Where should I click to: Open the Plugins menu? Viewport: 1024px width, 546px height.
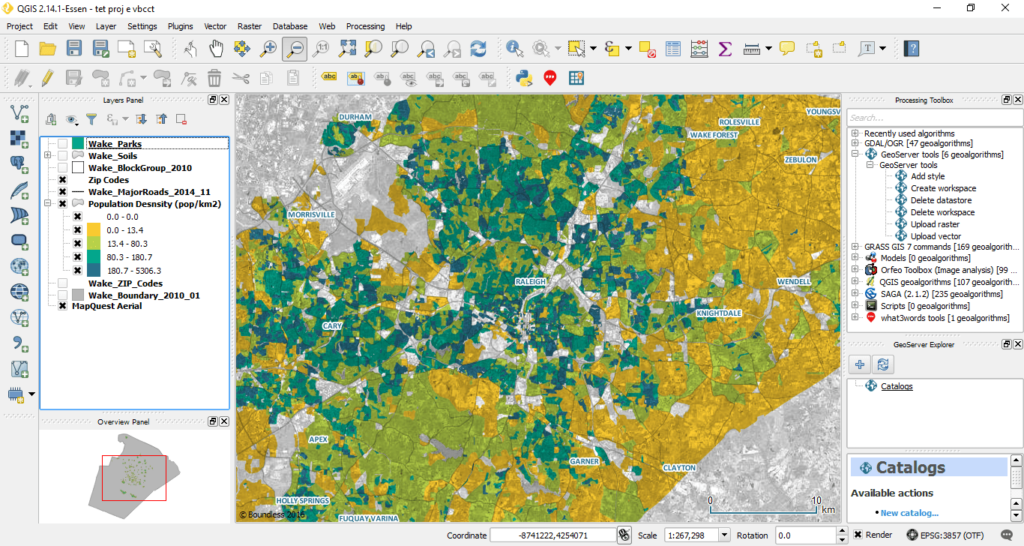(x=180, y=26)
